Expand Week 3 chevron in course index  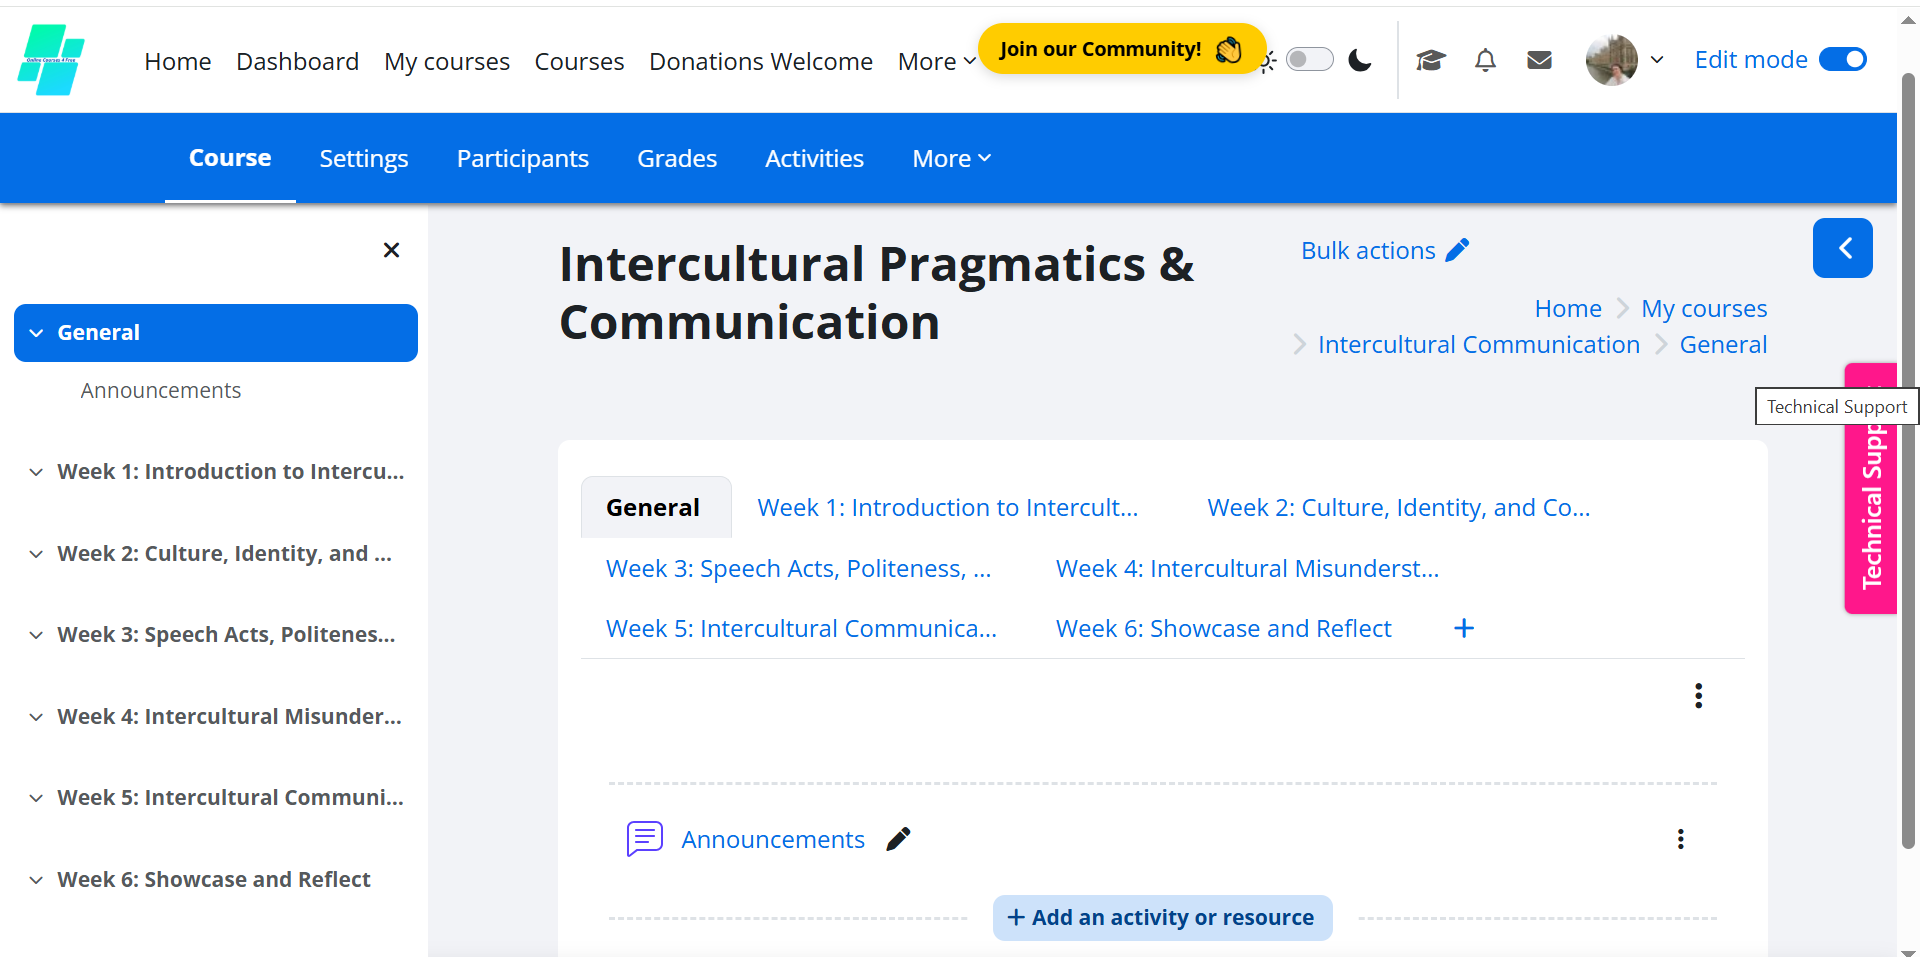pos(36,635)
